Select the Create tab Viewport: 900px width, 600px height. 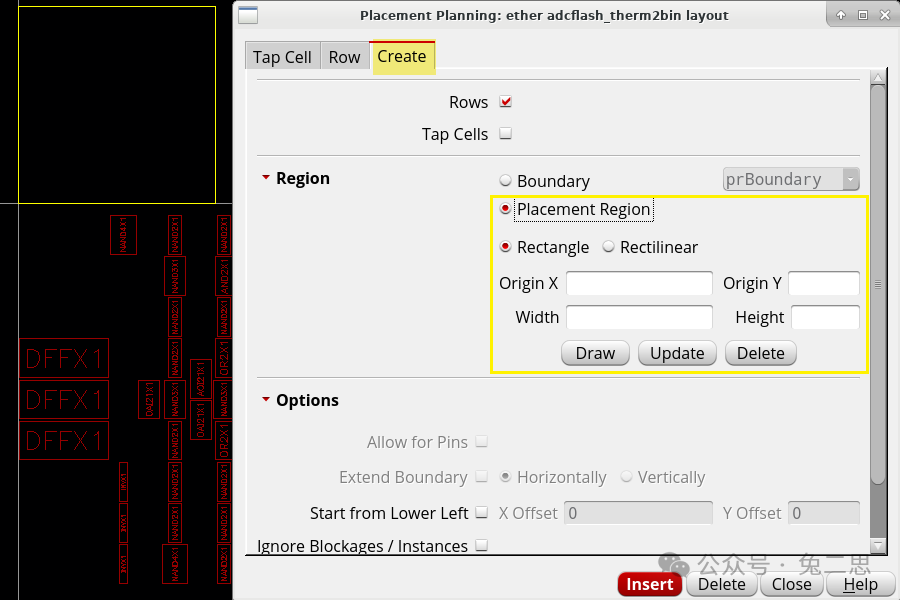click(402, 56)
